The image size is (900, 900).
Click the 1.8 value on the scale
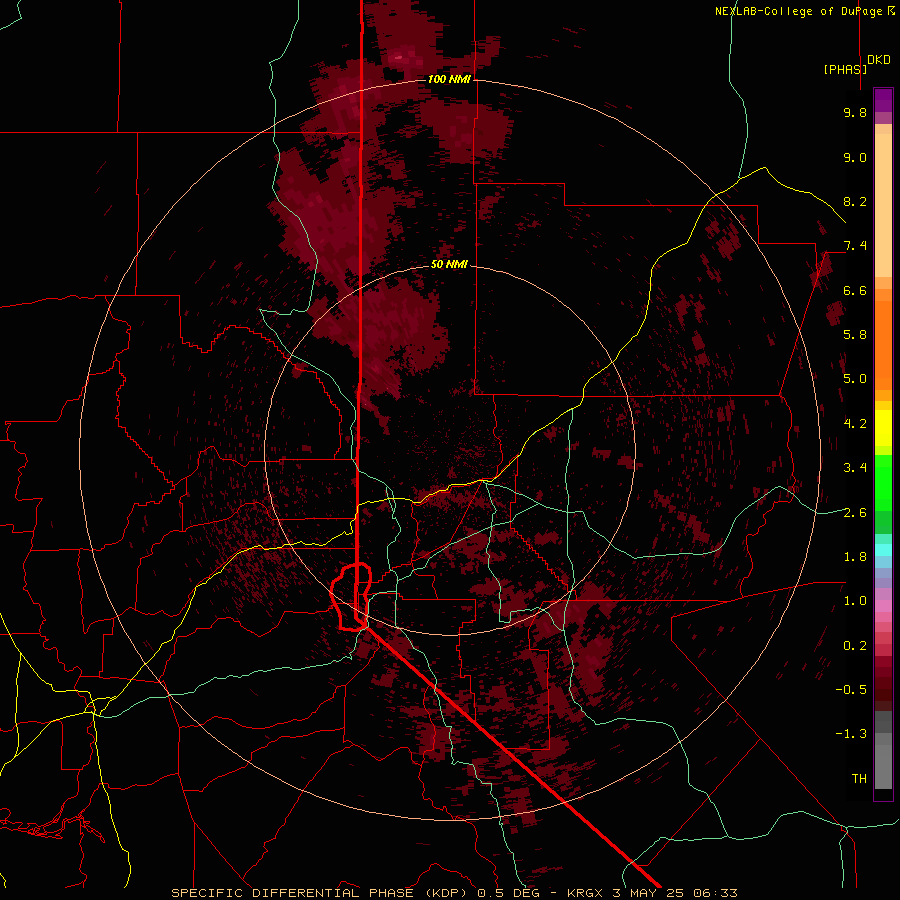(x=855, y=557)
